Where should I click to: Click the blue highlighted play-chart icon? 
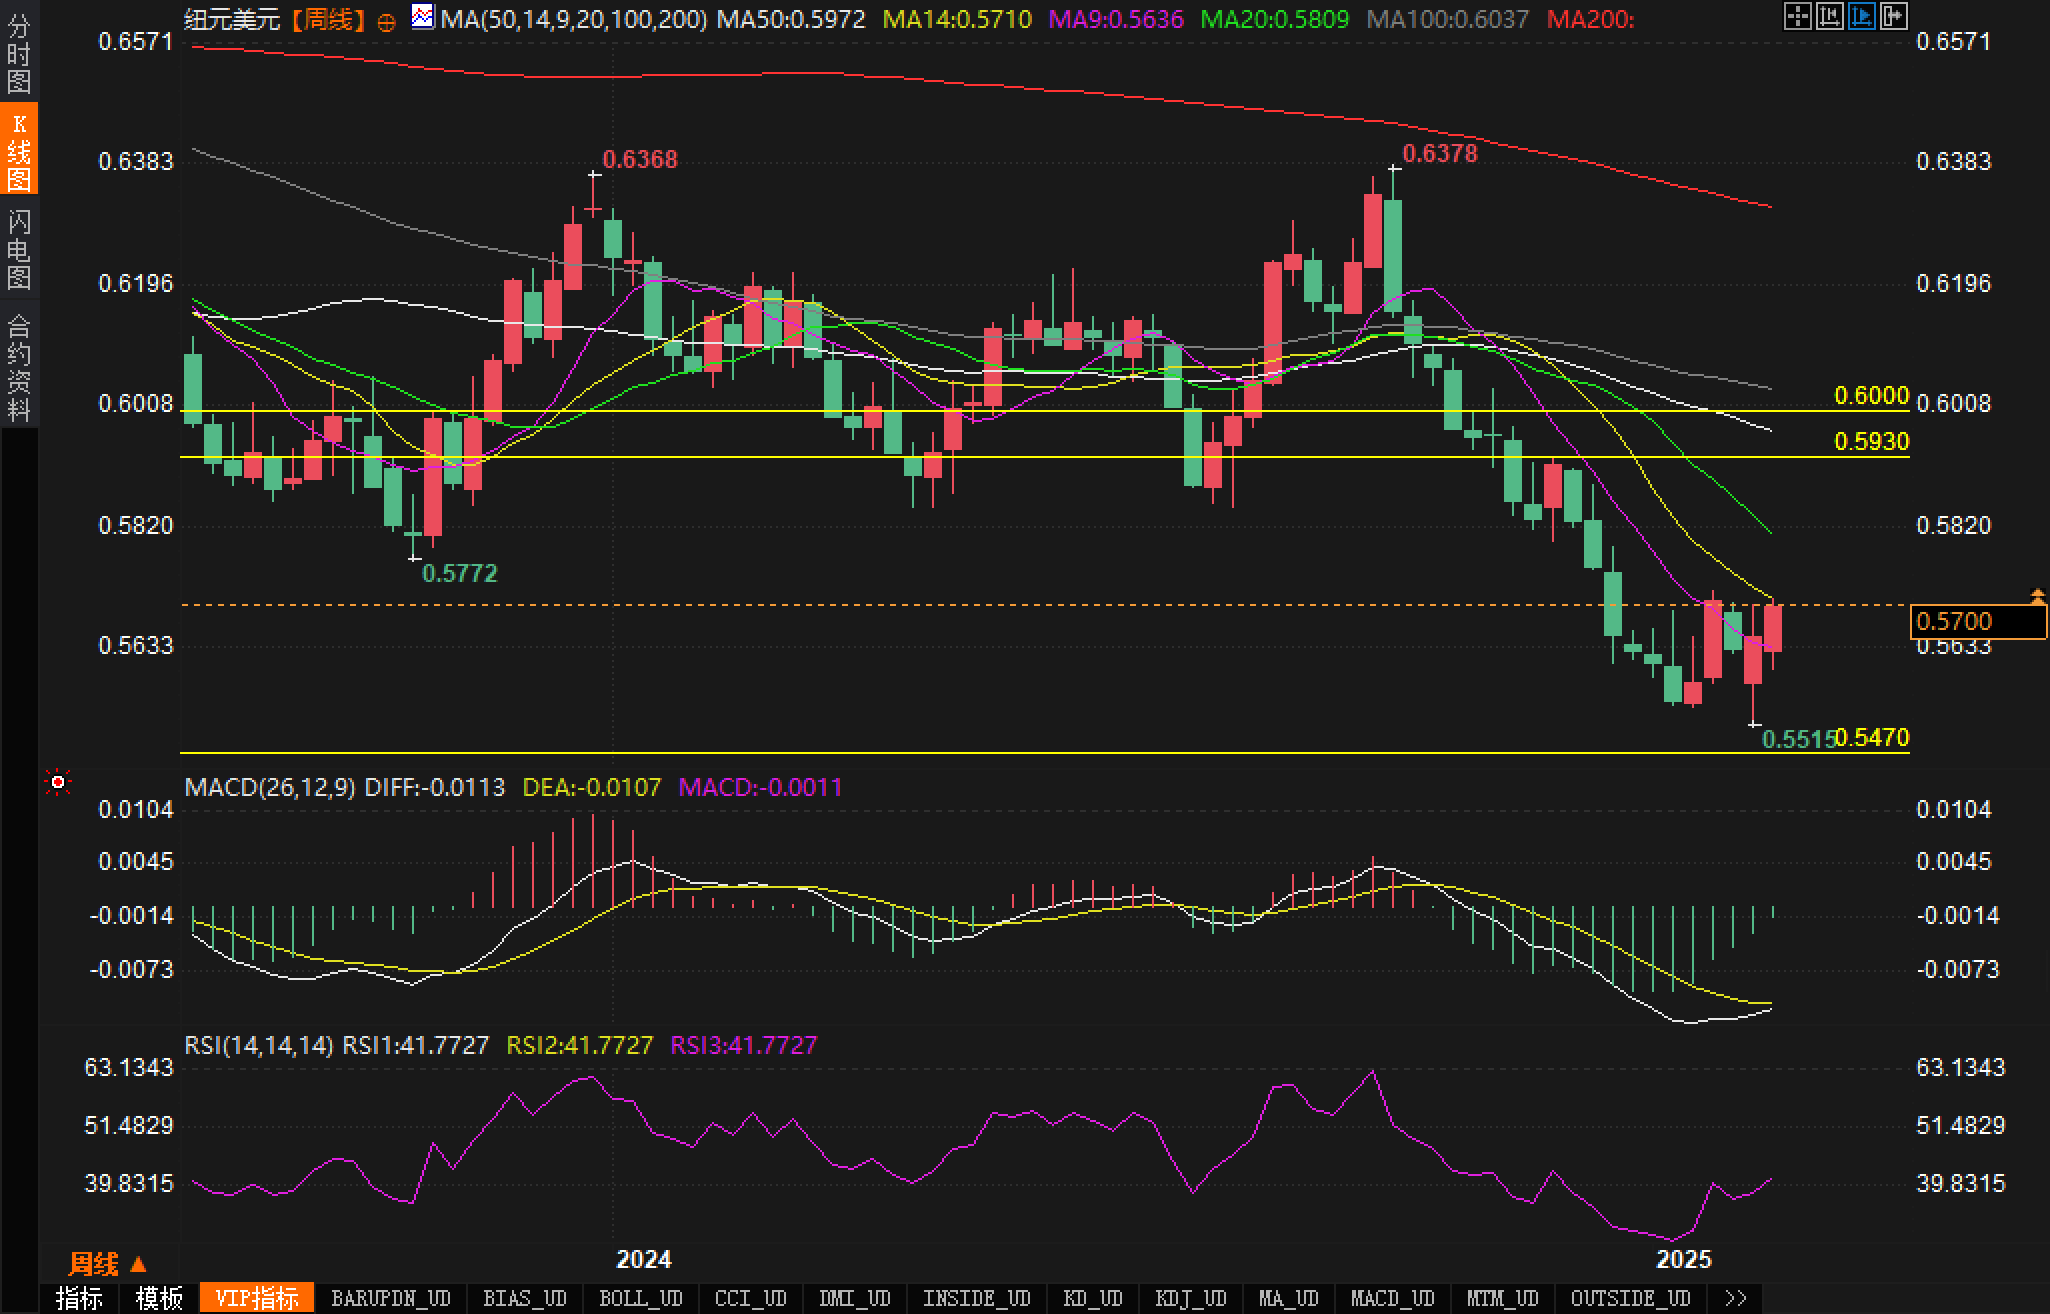(x=1861, y=16)
